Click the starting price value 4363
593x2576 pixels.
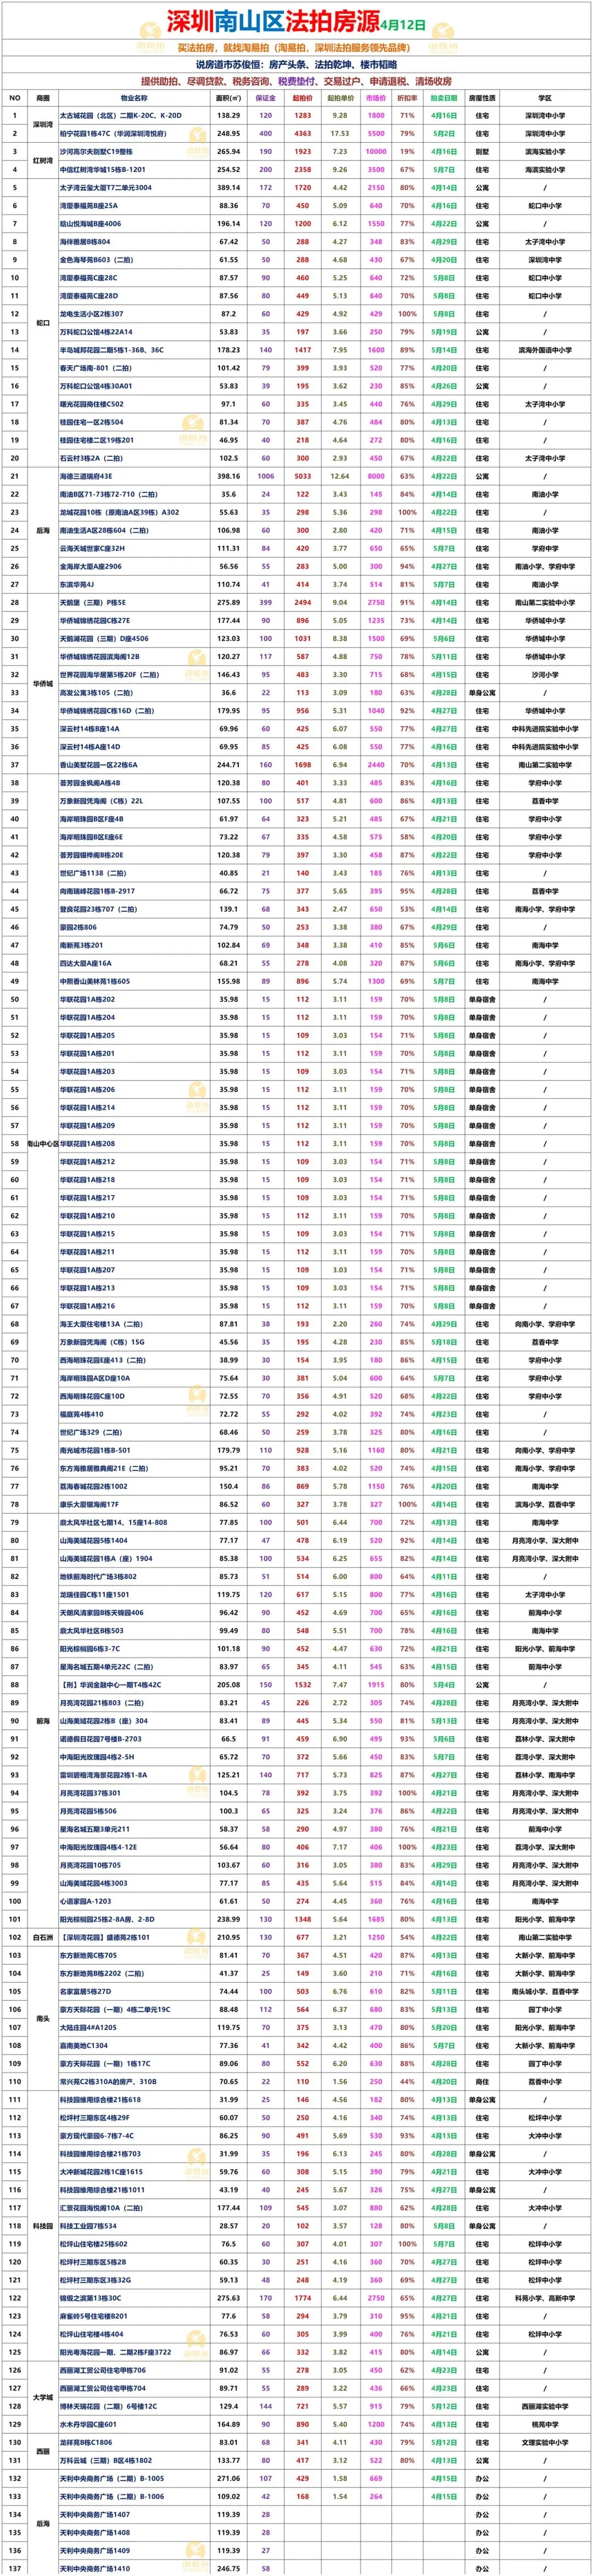coord(303,134)
